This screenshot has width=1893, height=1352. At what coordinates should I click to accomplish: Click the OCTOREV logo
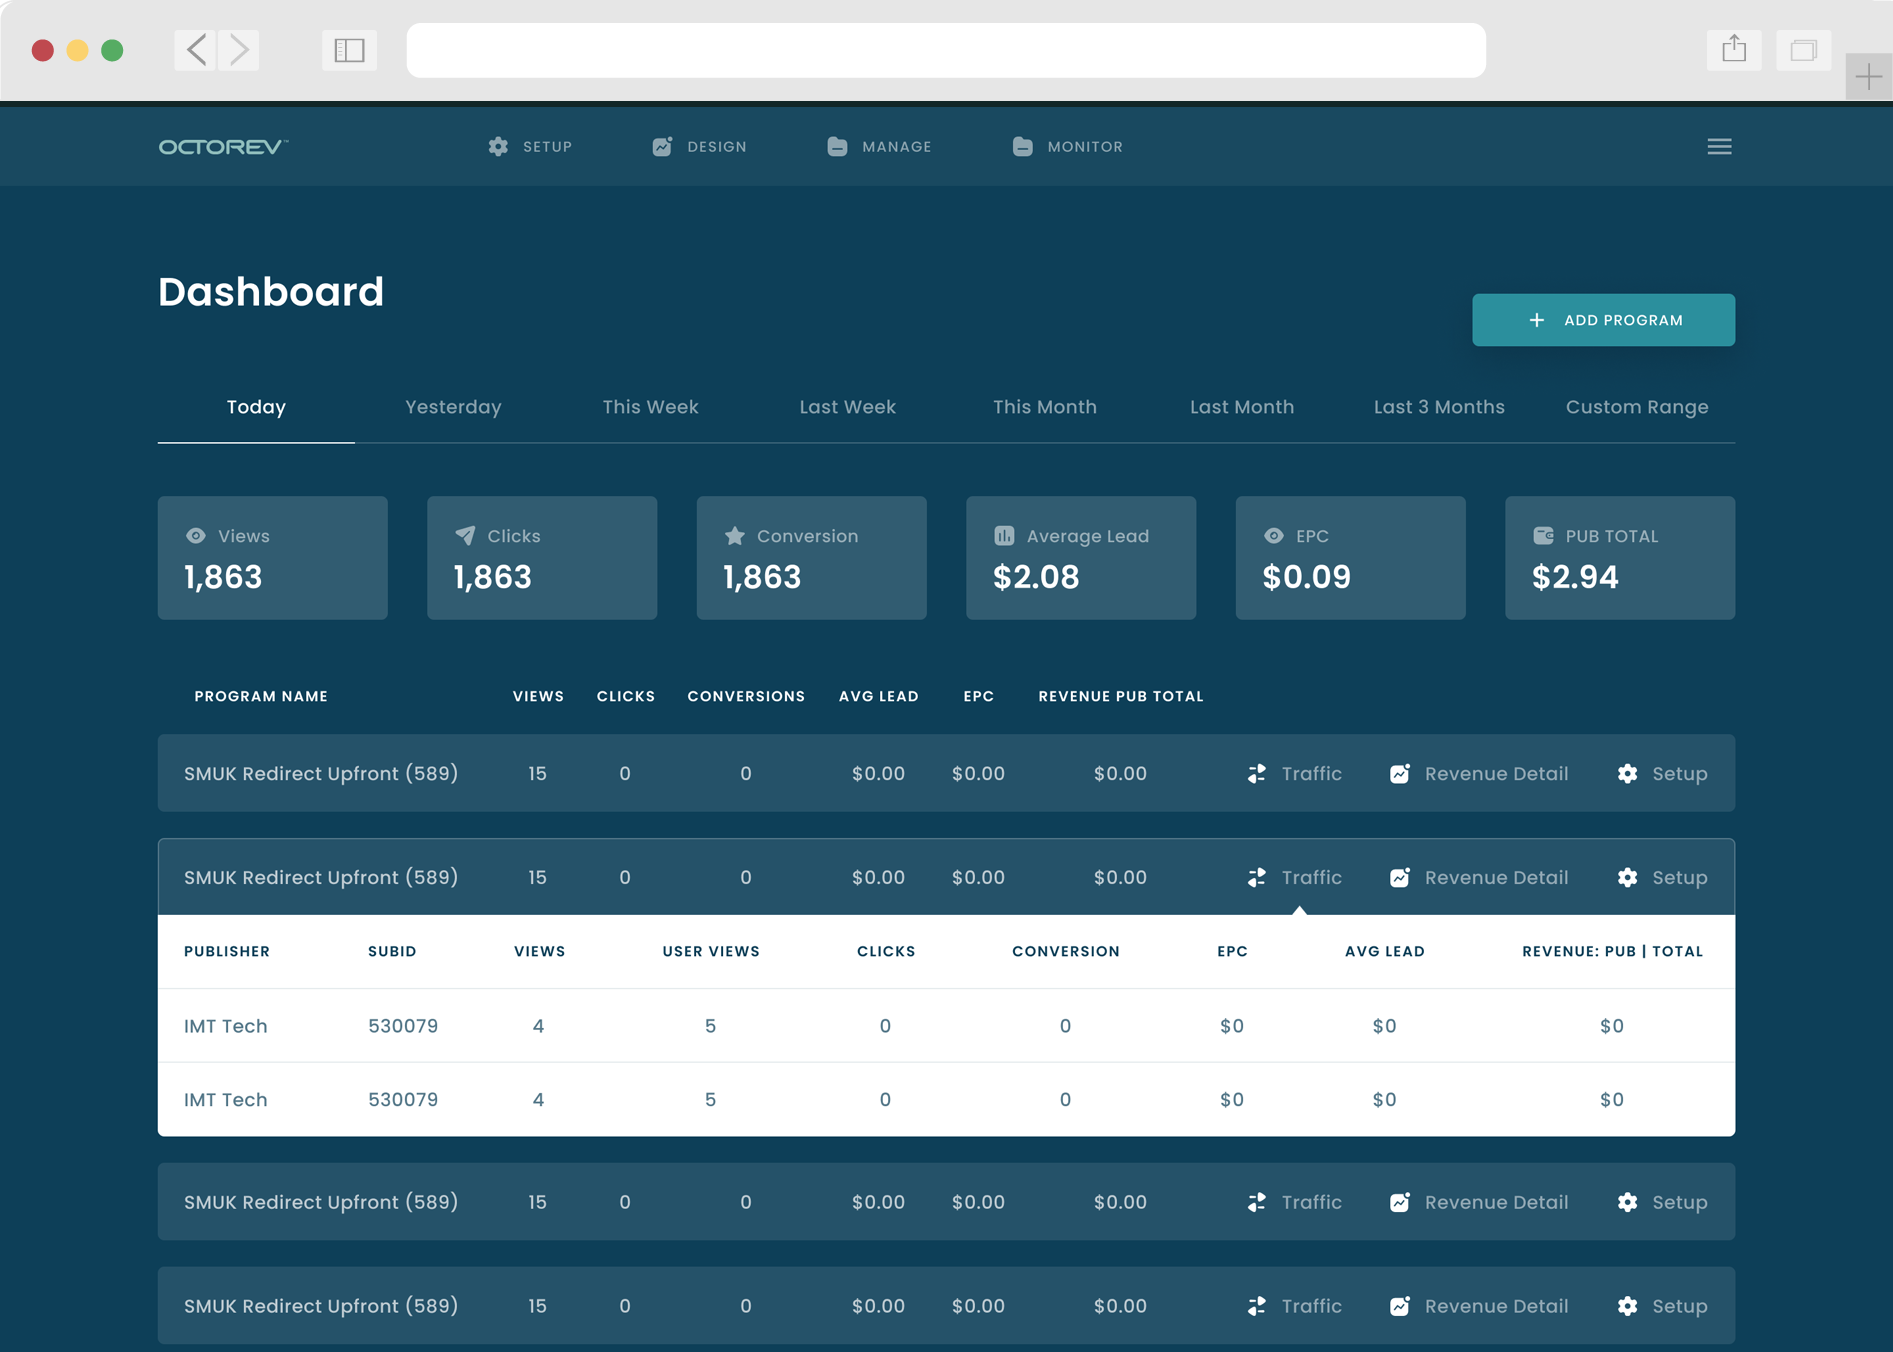223,147
